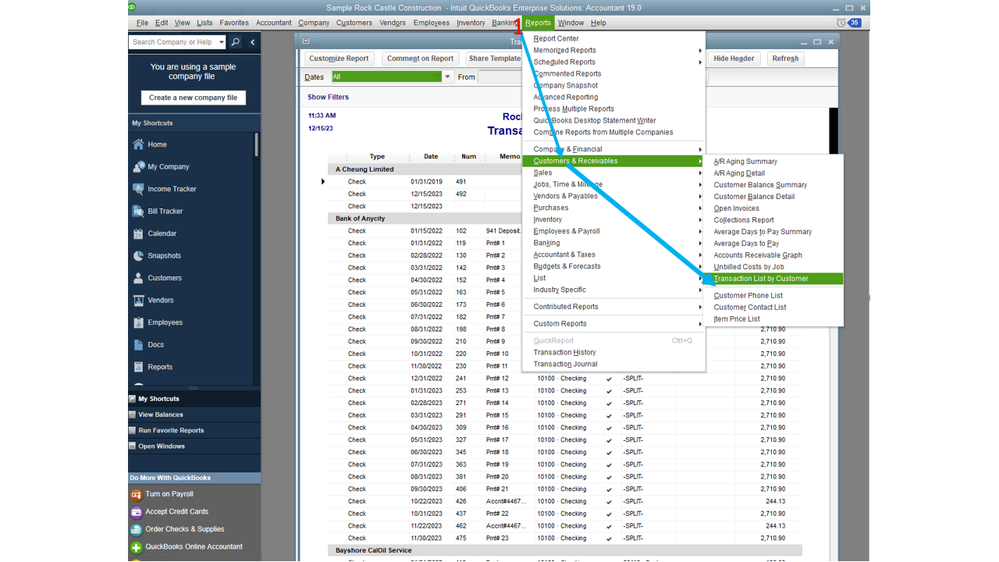This screenshot has height=562, width=999.
Task: Expand the Custom Reports submenu
Action: pyautogui.click(x=700, y=324)
